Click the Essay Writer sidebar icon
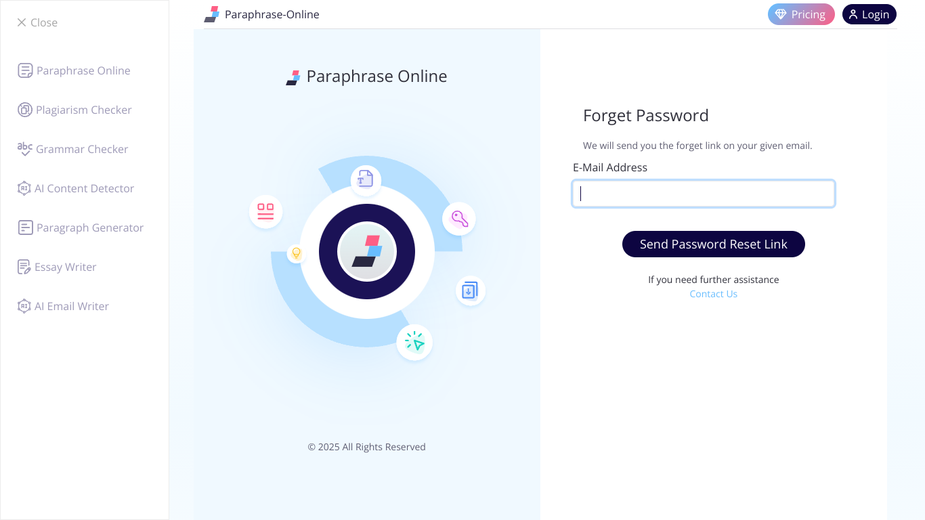 [24, 267]
